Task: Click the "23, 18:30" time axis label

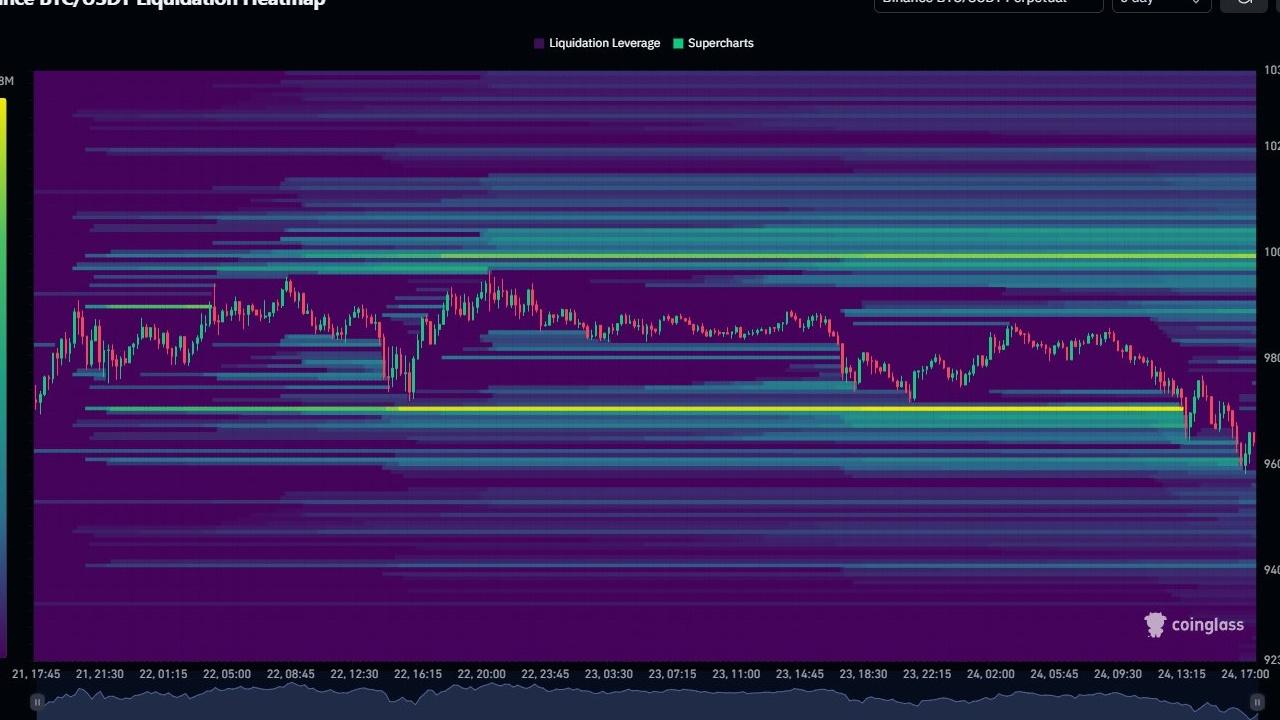Action: coord(863,674)
